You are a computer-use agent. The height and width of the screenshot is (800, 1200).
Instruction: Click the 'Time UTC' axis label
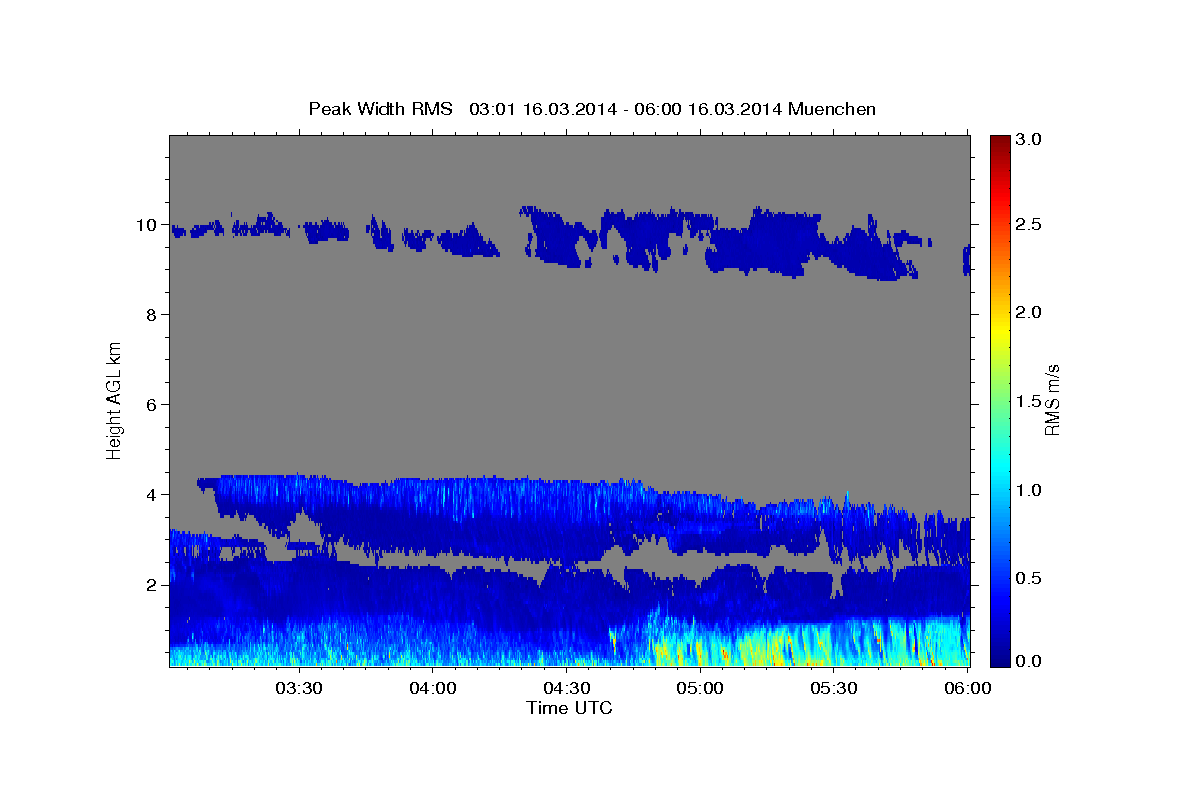(569, 708)
